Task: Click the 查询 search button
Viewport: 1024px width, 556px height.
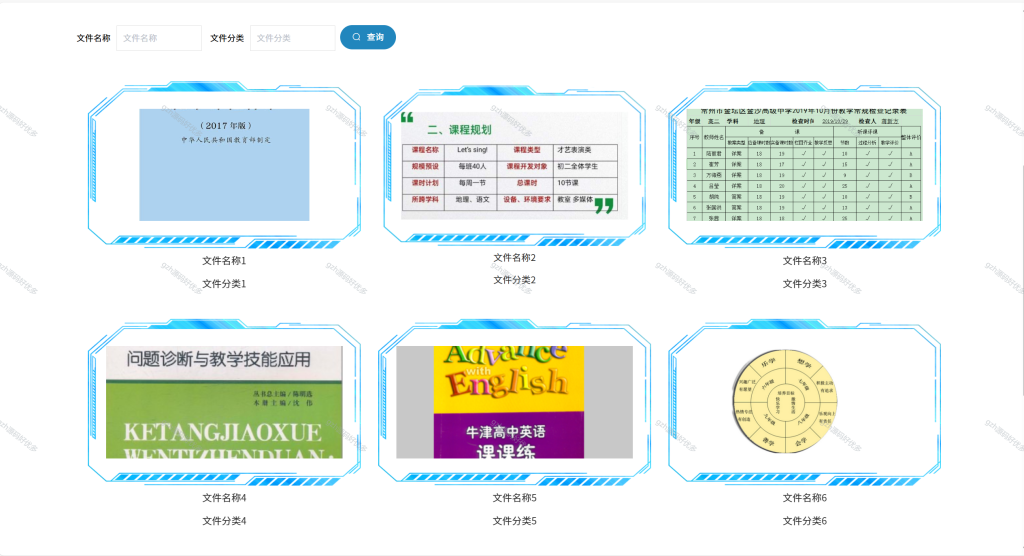Action: pyautogui.click(x=368, y=37)
